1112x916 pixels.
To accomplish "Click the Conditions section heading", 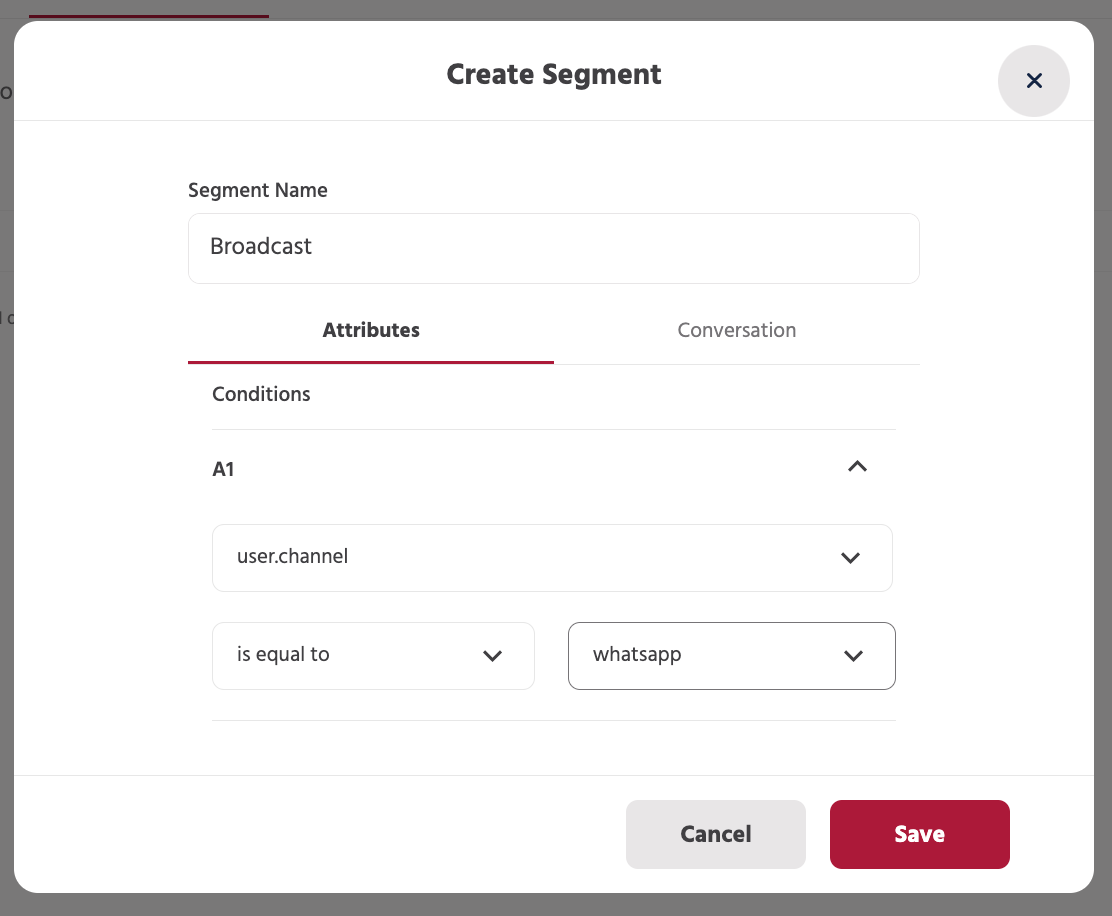I will [x=261, y=394].
